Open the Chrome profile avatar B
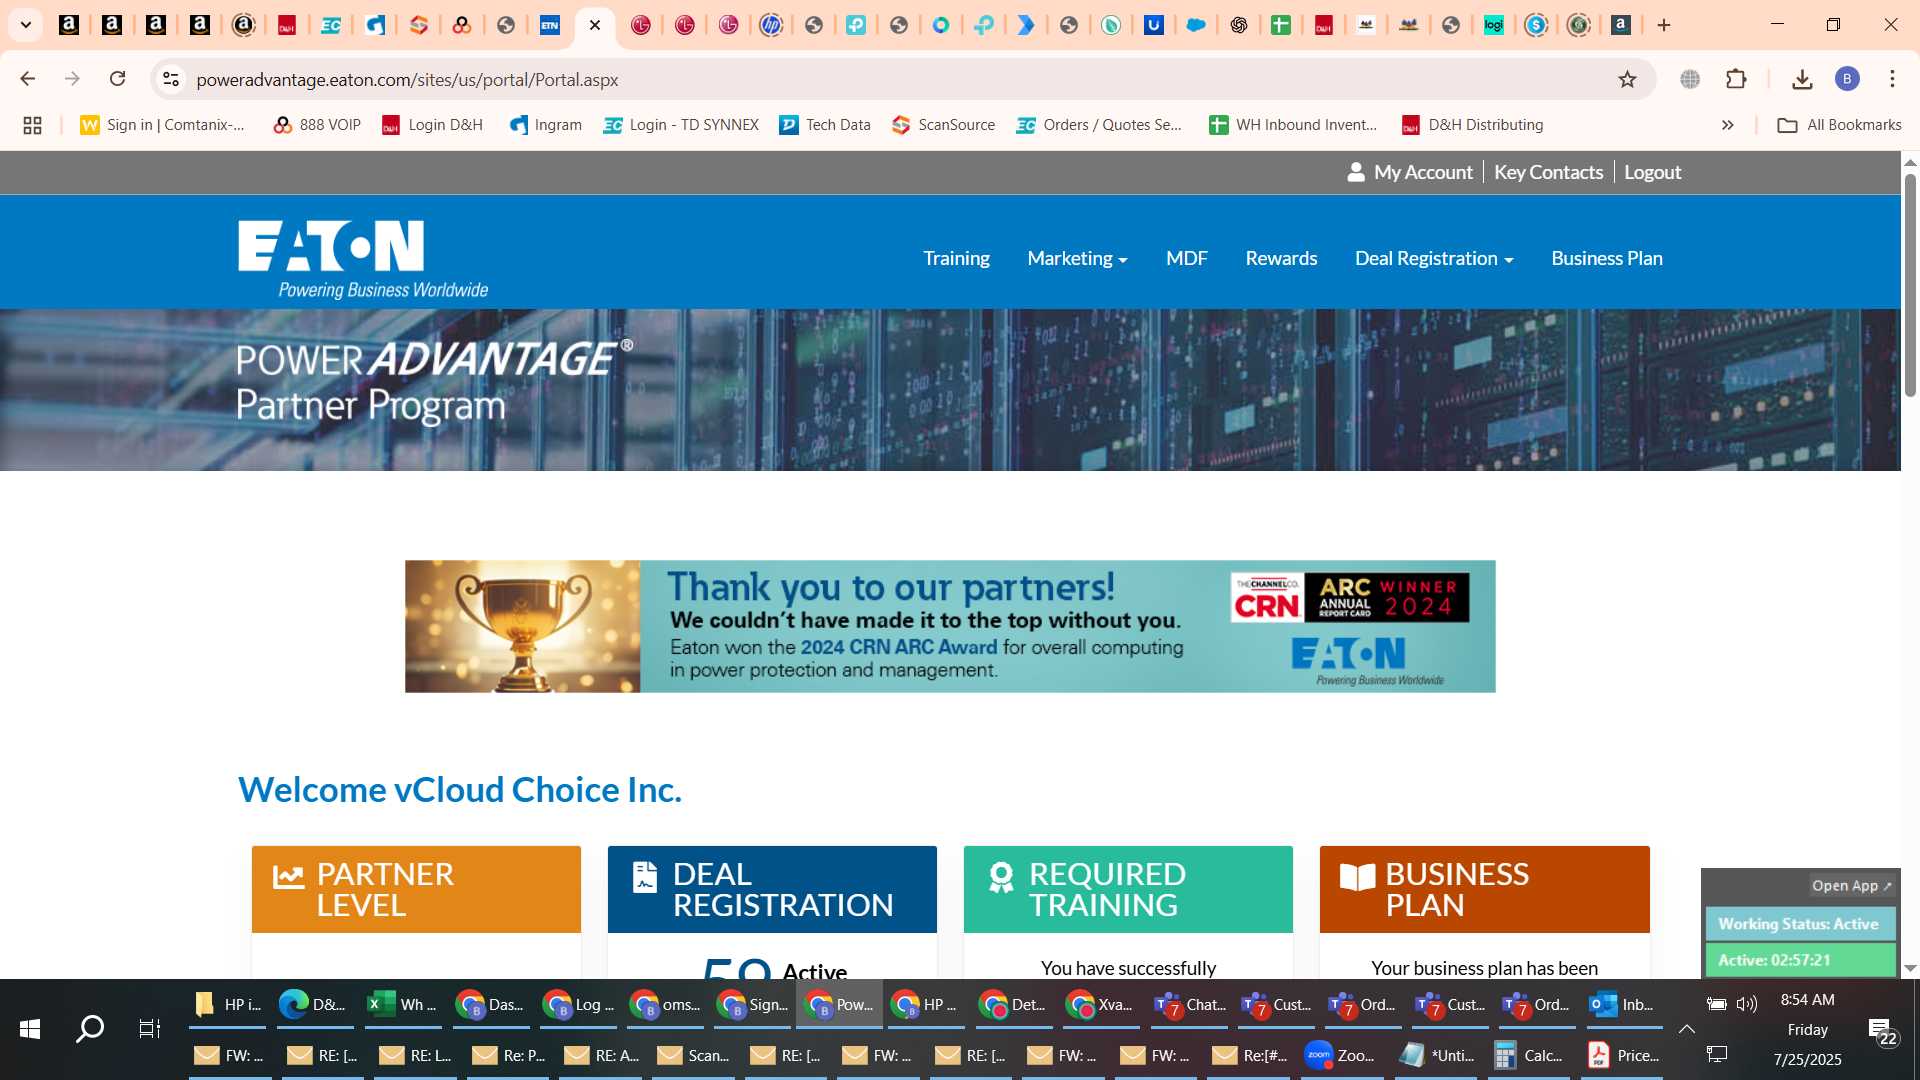The image size is (1920, 1080). pos(1847,79)
